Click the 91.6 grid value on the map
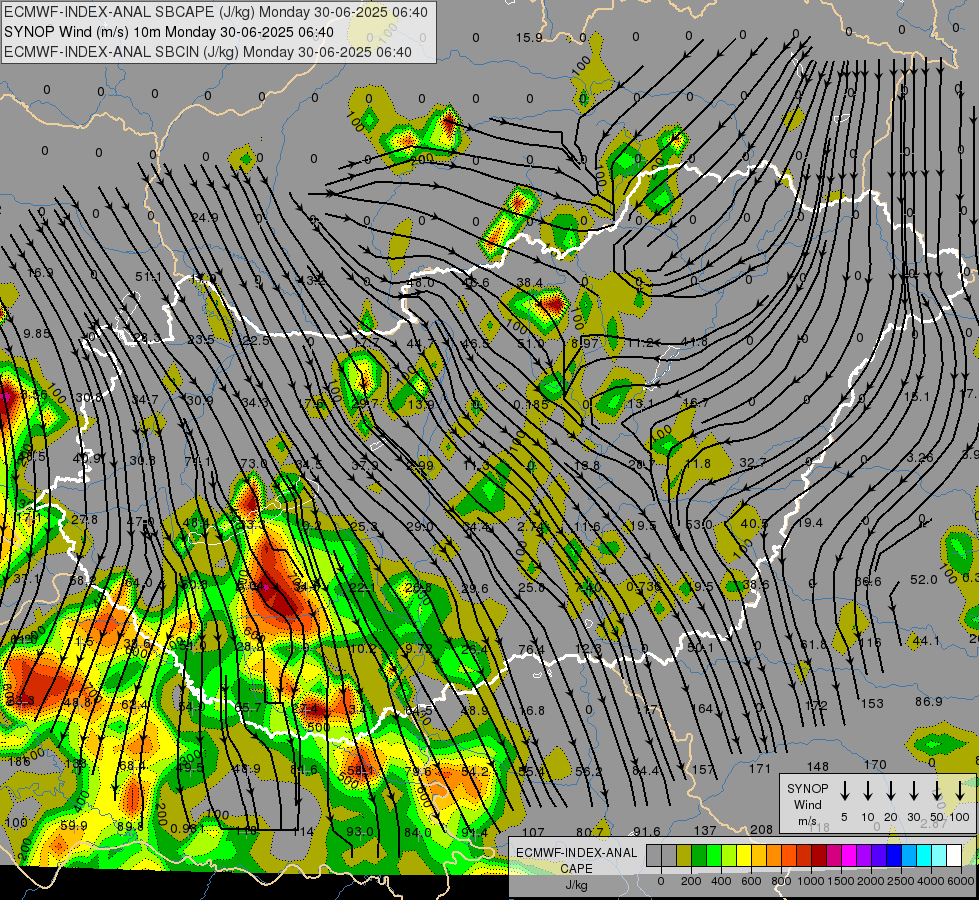979x900 pixels. pyautogui.click(x=647, y=831)
